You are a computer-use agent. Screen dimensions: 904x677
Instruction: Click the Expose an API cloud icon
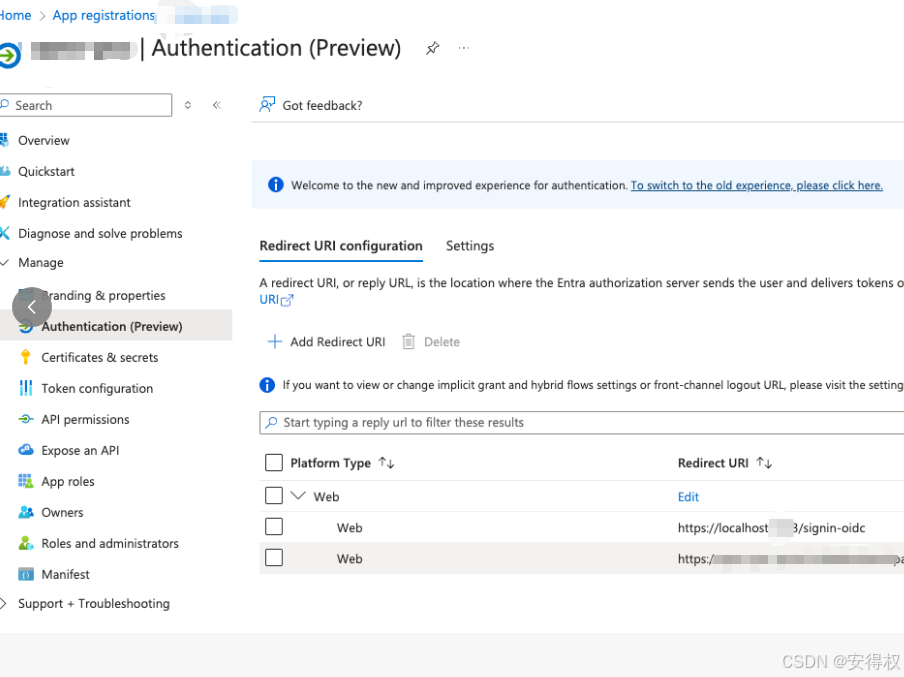[25, 450]
